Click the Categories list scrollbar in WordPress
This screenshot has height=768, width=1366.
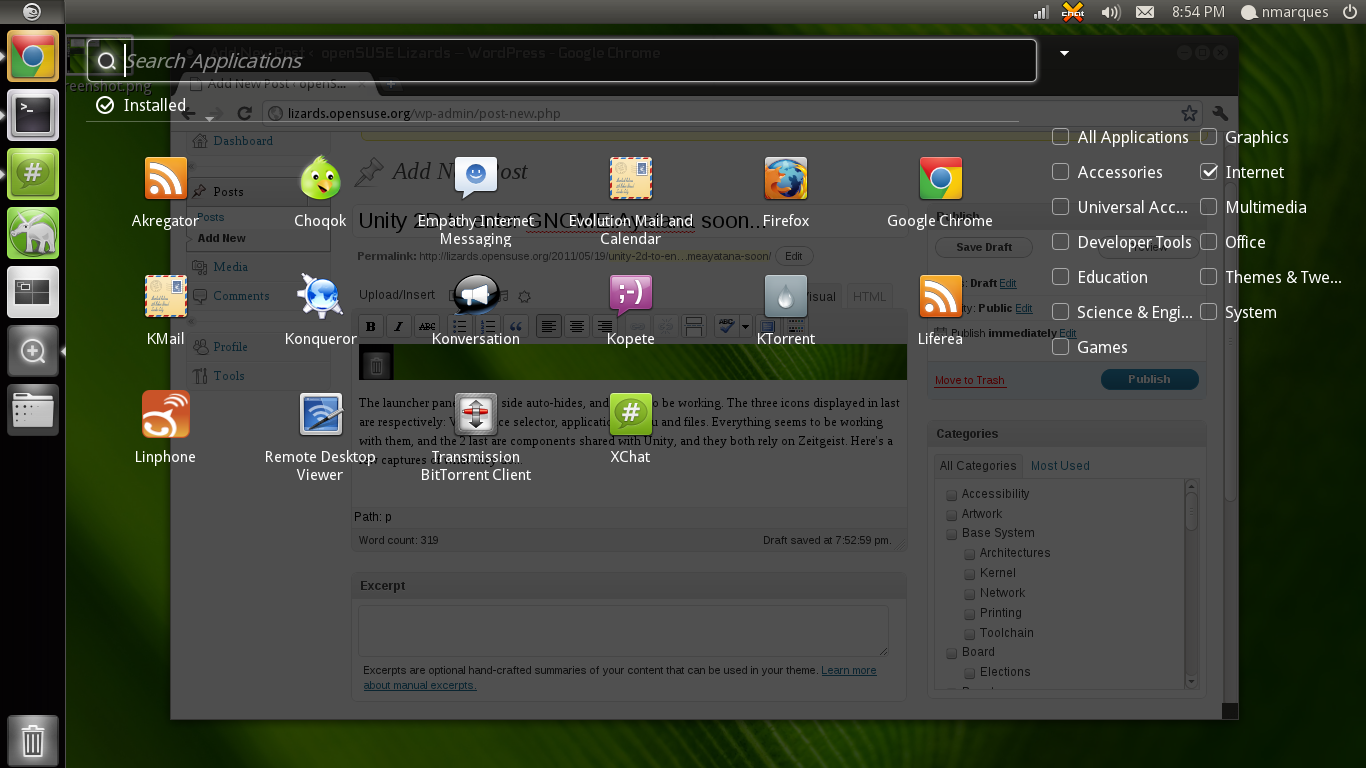pyautogui.click(x=1190, y=584)
